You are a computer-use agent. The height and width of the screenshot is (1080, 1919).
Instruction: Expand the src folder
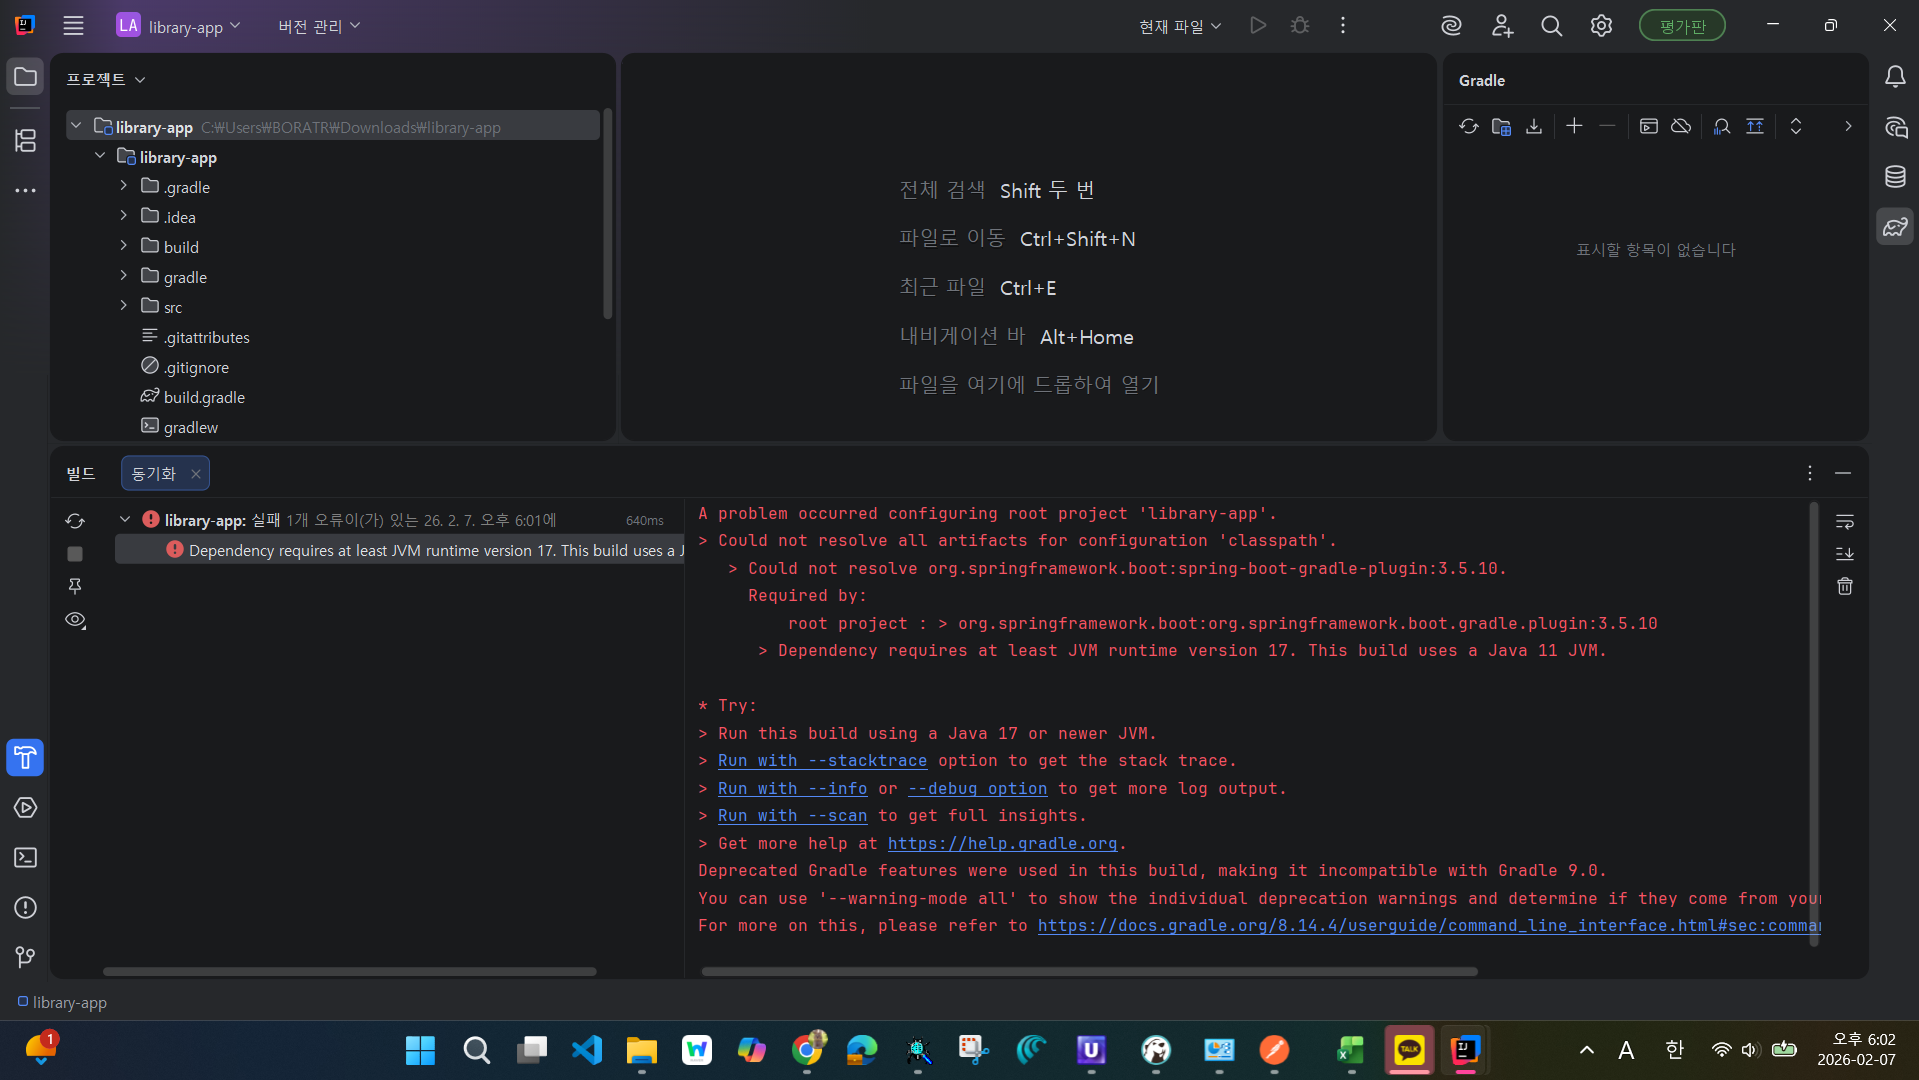124,306
